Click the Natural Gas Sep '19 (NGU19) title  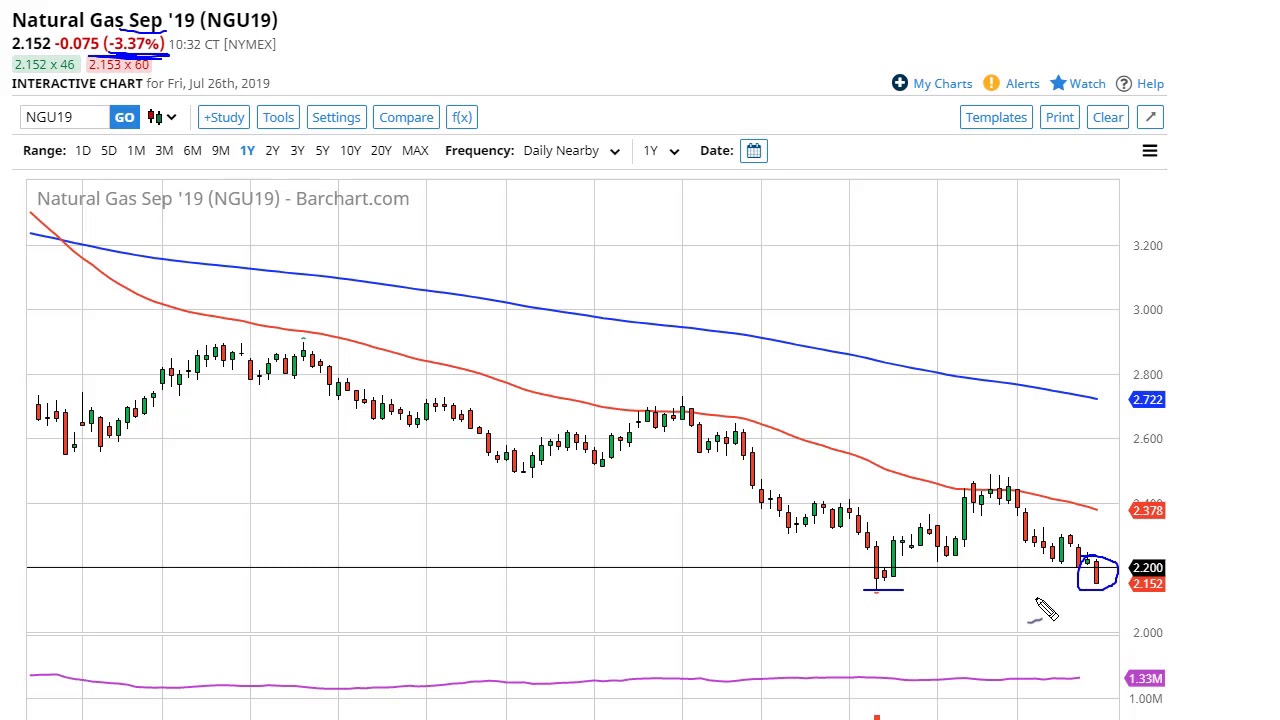coord(145,20)
